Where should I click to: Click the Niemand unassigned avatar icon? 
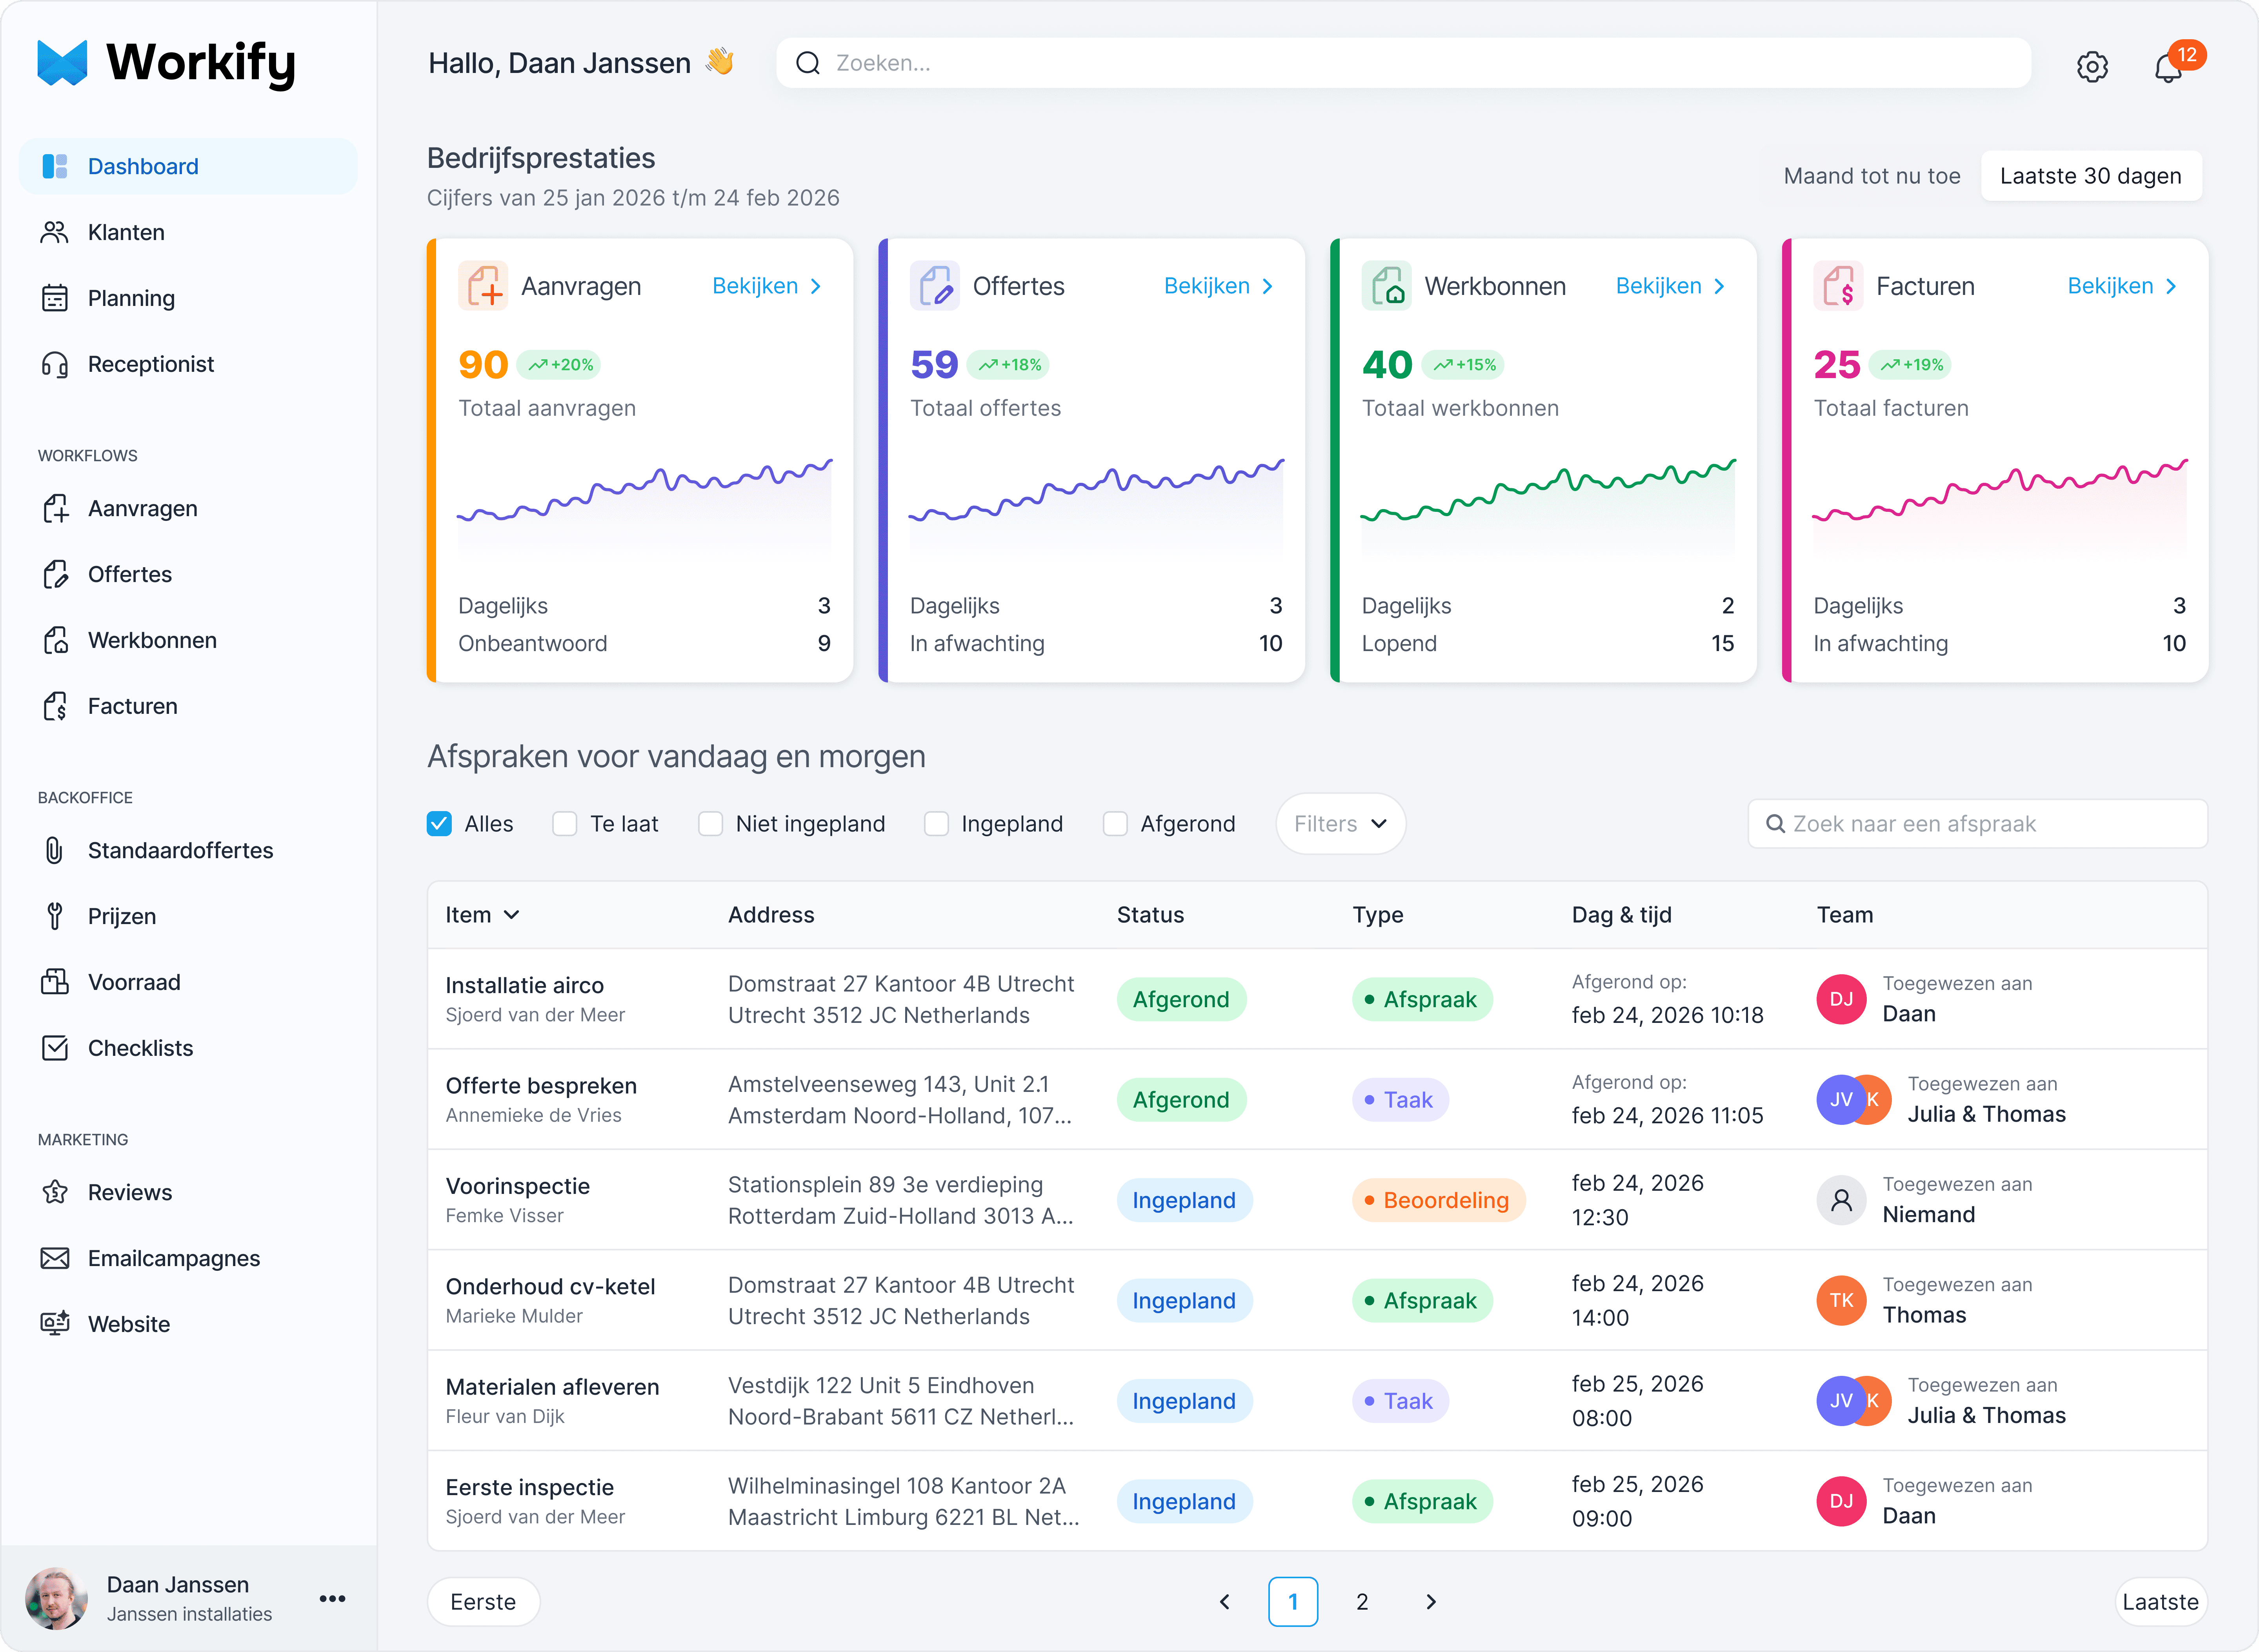[x=1841, y=1200]
